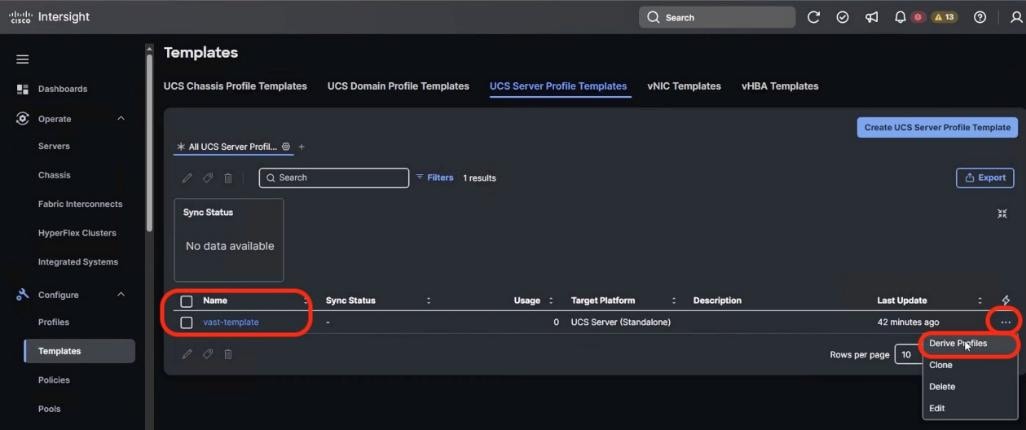Open the Filters control
The height and width of the screenshot is (430, 1026).
click(434, 177)
